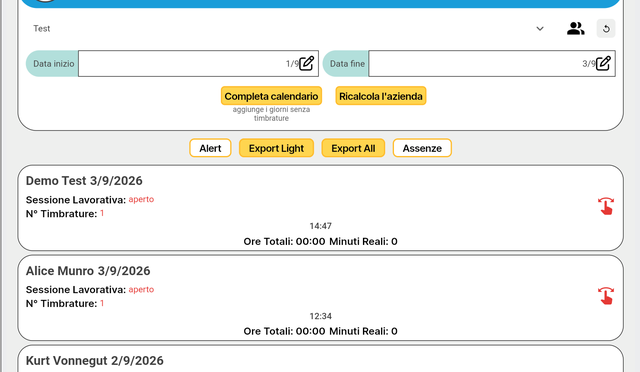
Task: Click Ricalcola l'azienda button
Action: [381, 96]
